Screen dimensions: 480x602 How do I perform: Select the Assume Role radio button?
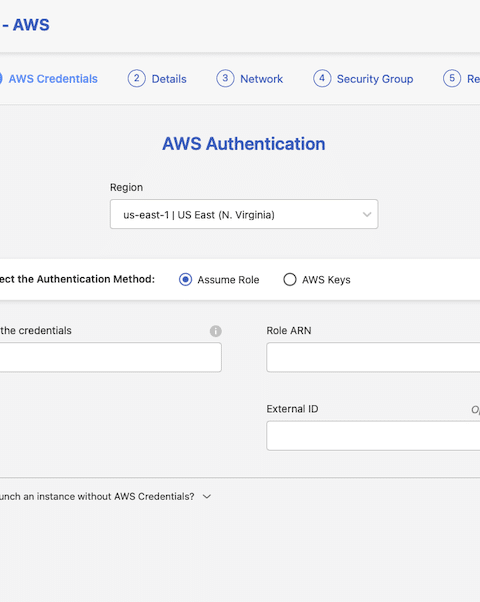click(x=185, y=280)
